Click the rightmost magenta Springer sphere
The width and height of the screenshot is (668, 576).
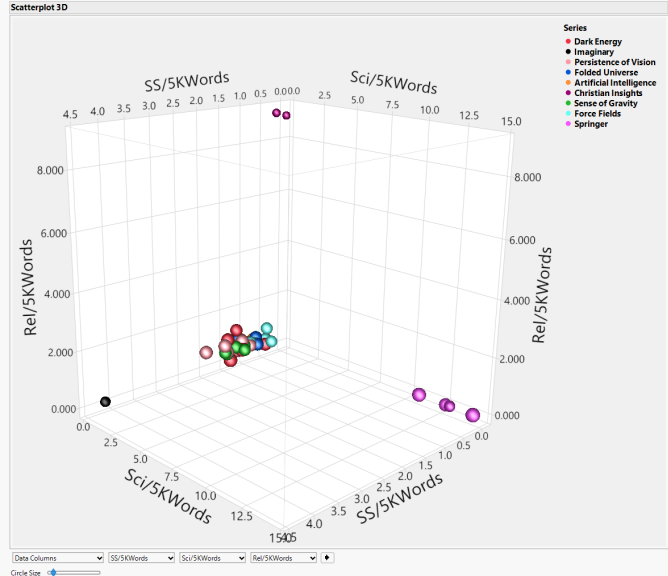(x=473, y=415)
